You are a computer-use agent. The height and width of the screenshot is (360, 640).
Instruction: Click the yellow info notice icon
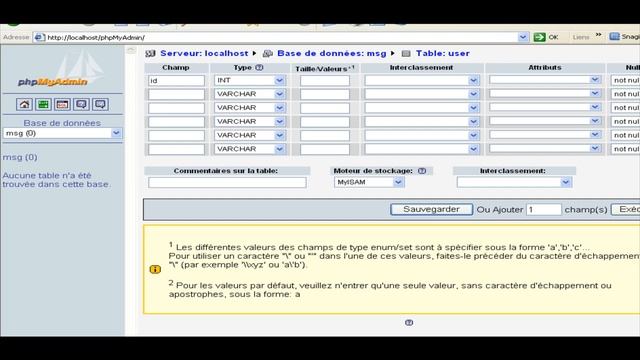click(155, 269)
